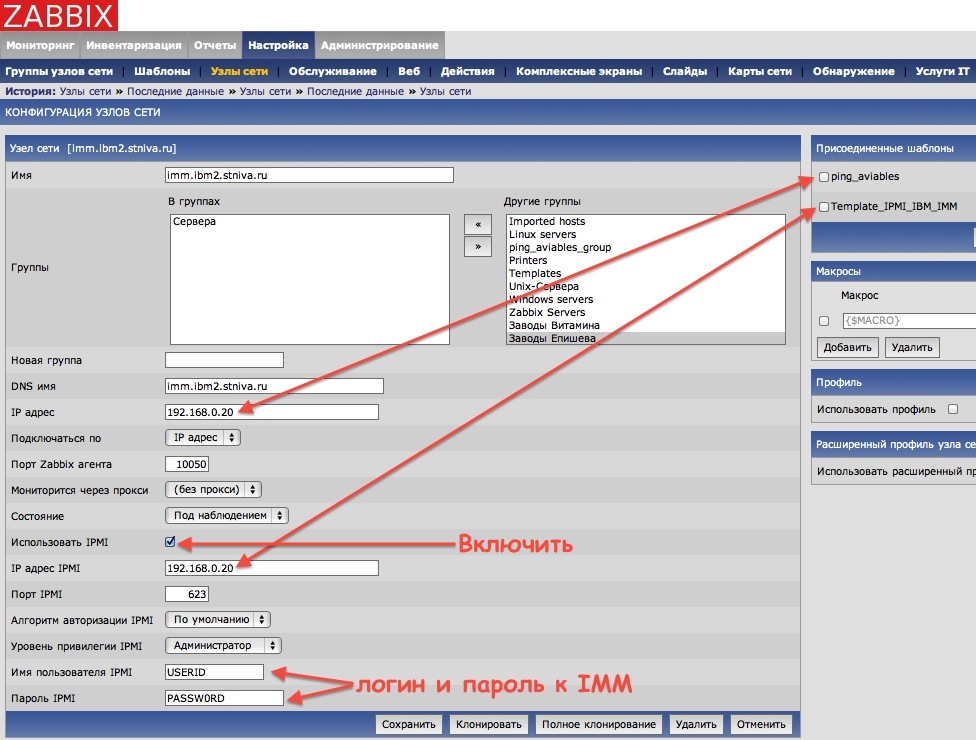This screenshot has width=976, height=740.
Task: Uncheck the Использовать IPMI checkbox
Action: (x=171, y=542)
